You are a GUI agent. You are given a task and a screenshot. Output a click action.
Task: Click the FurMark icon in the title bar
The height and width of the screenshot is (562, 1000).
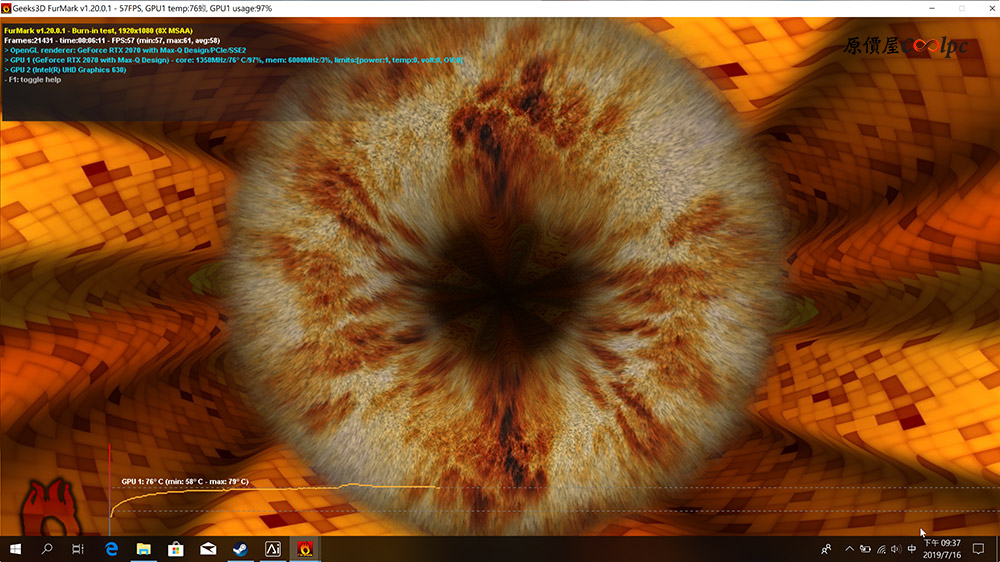point(6,8)
